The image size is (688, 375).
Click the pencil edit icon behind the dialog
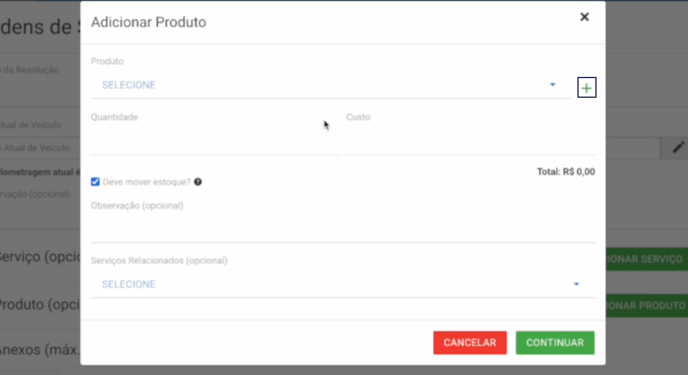tap(678, 148)
